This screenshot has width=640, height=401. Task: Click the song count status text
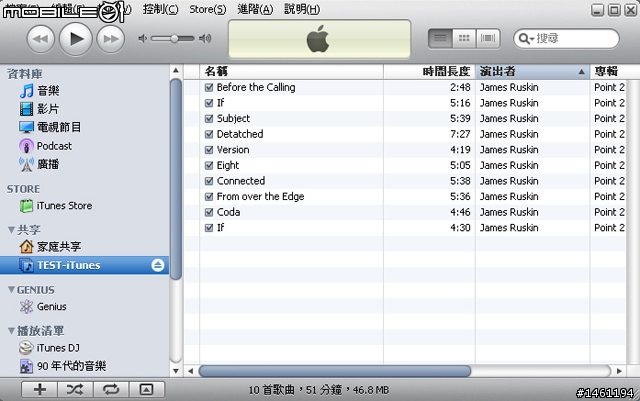point(318,390)
